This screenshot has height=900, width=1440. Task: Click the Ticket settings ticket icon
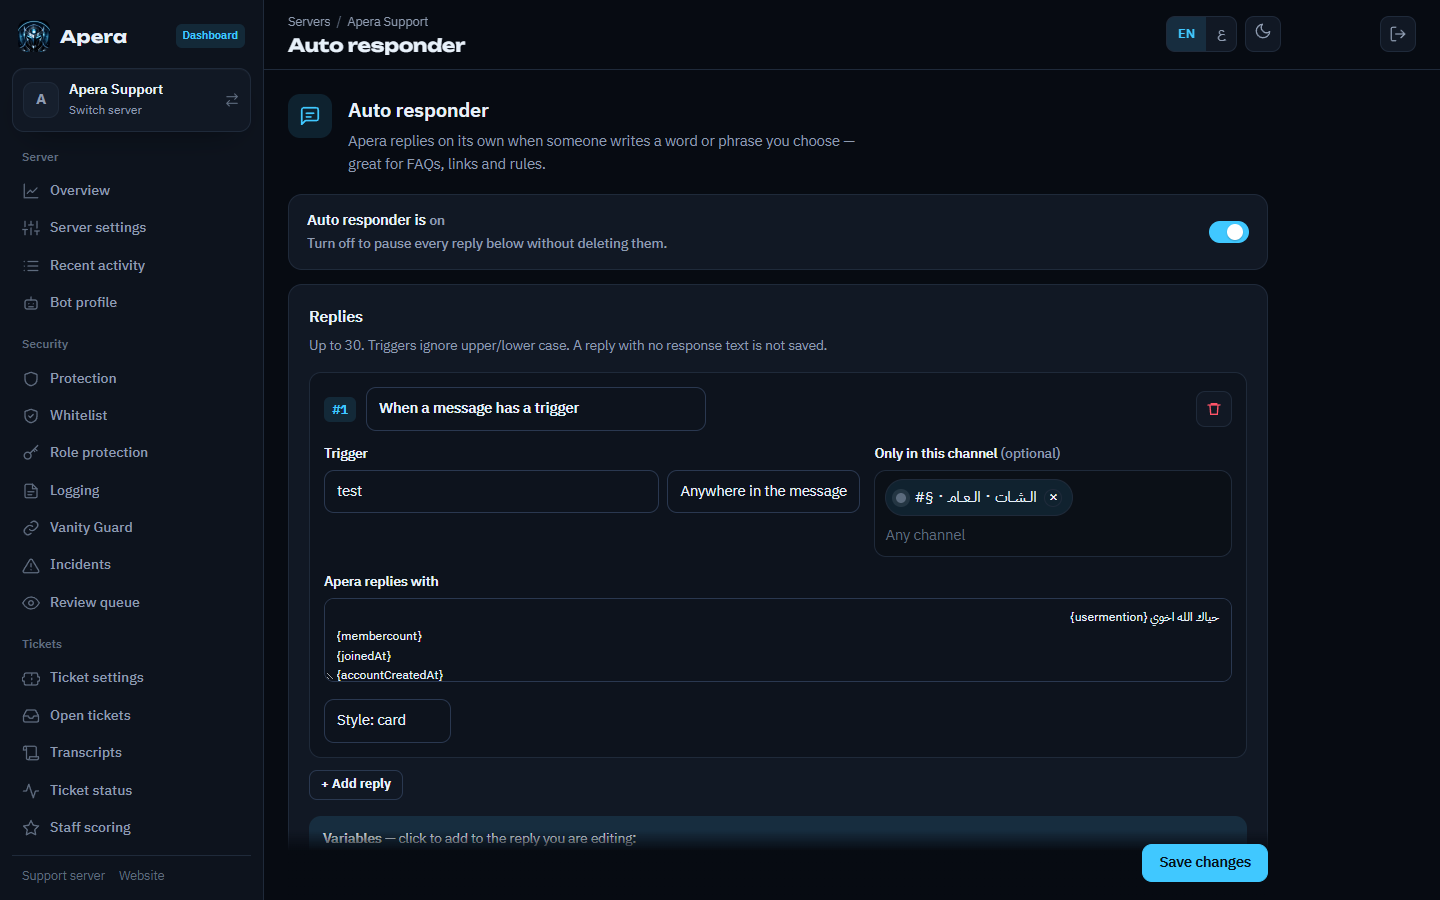31,678
